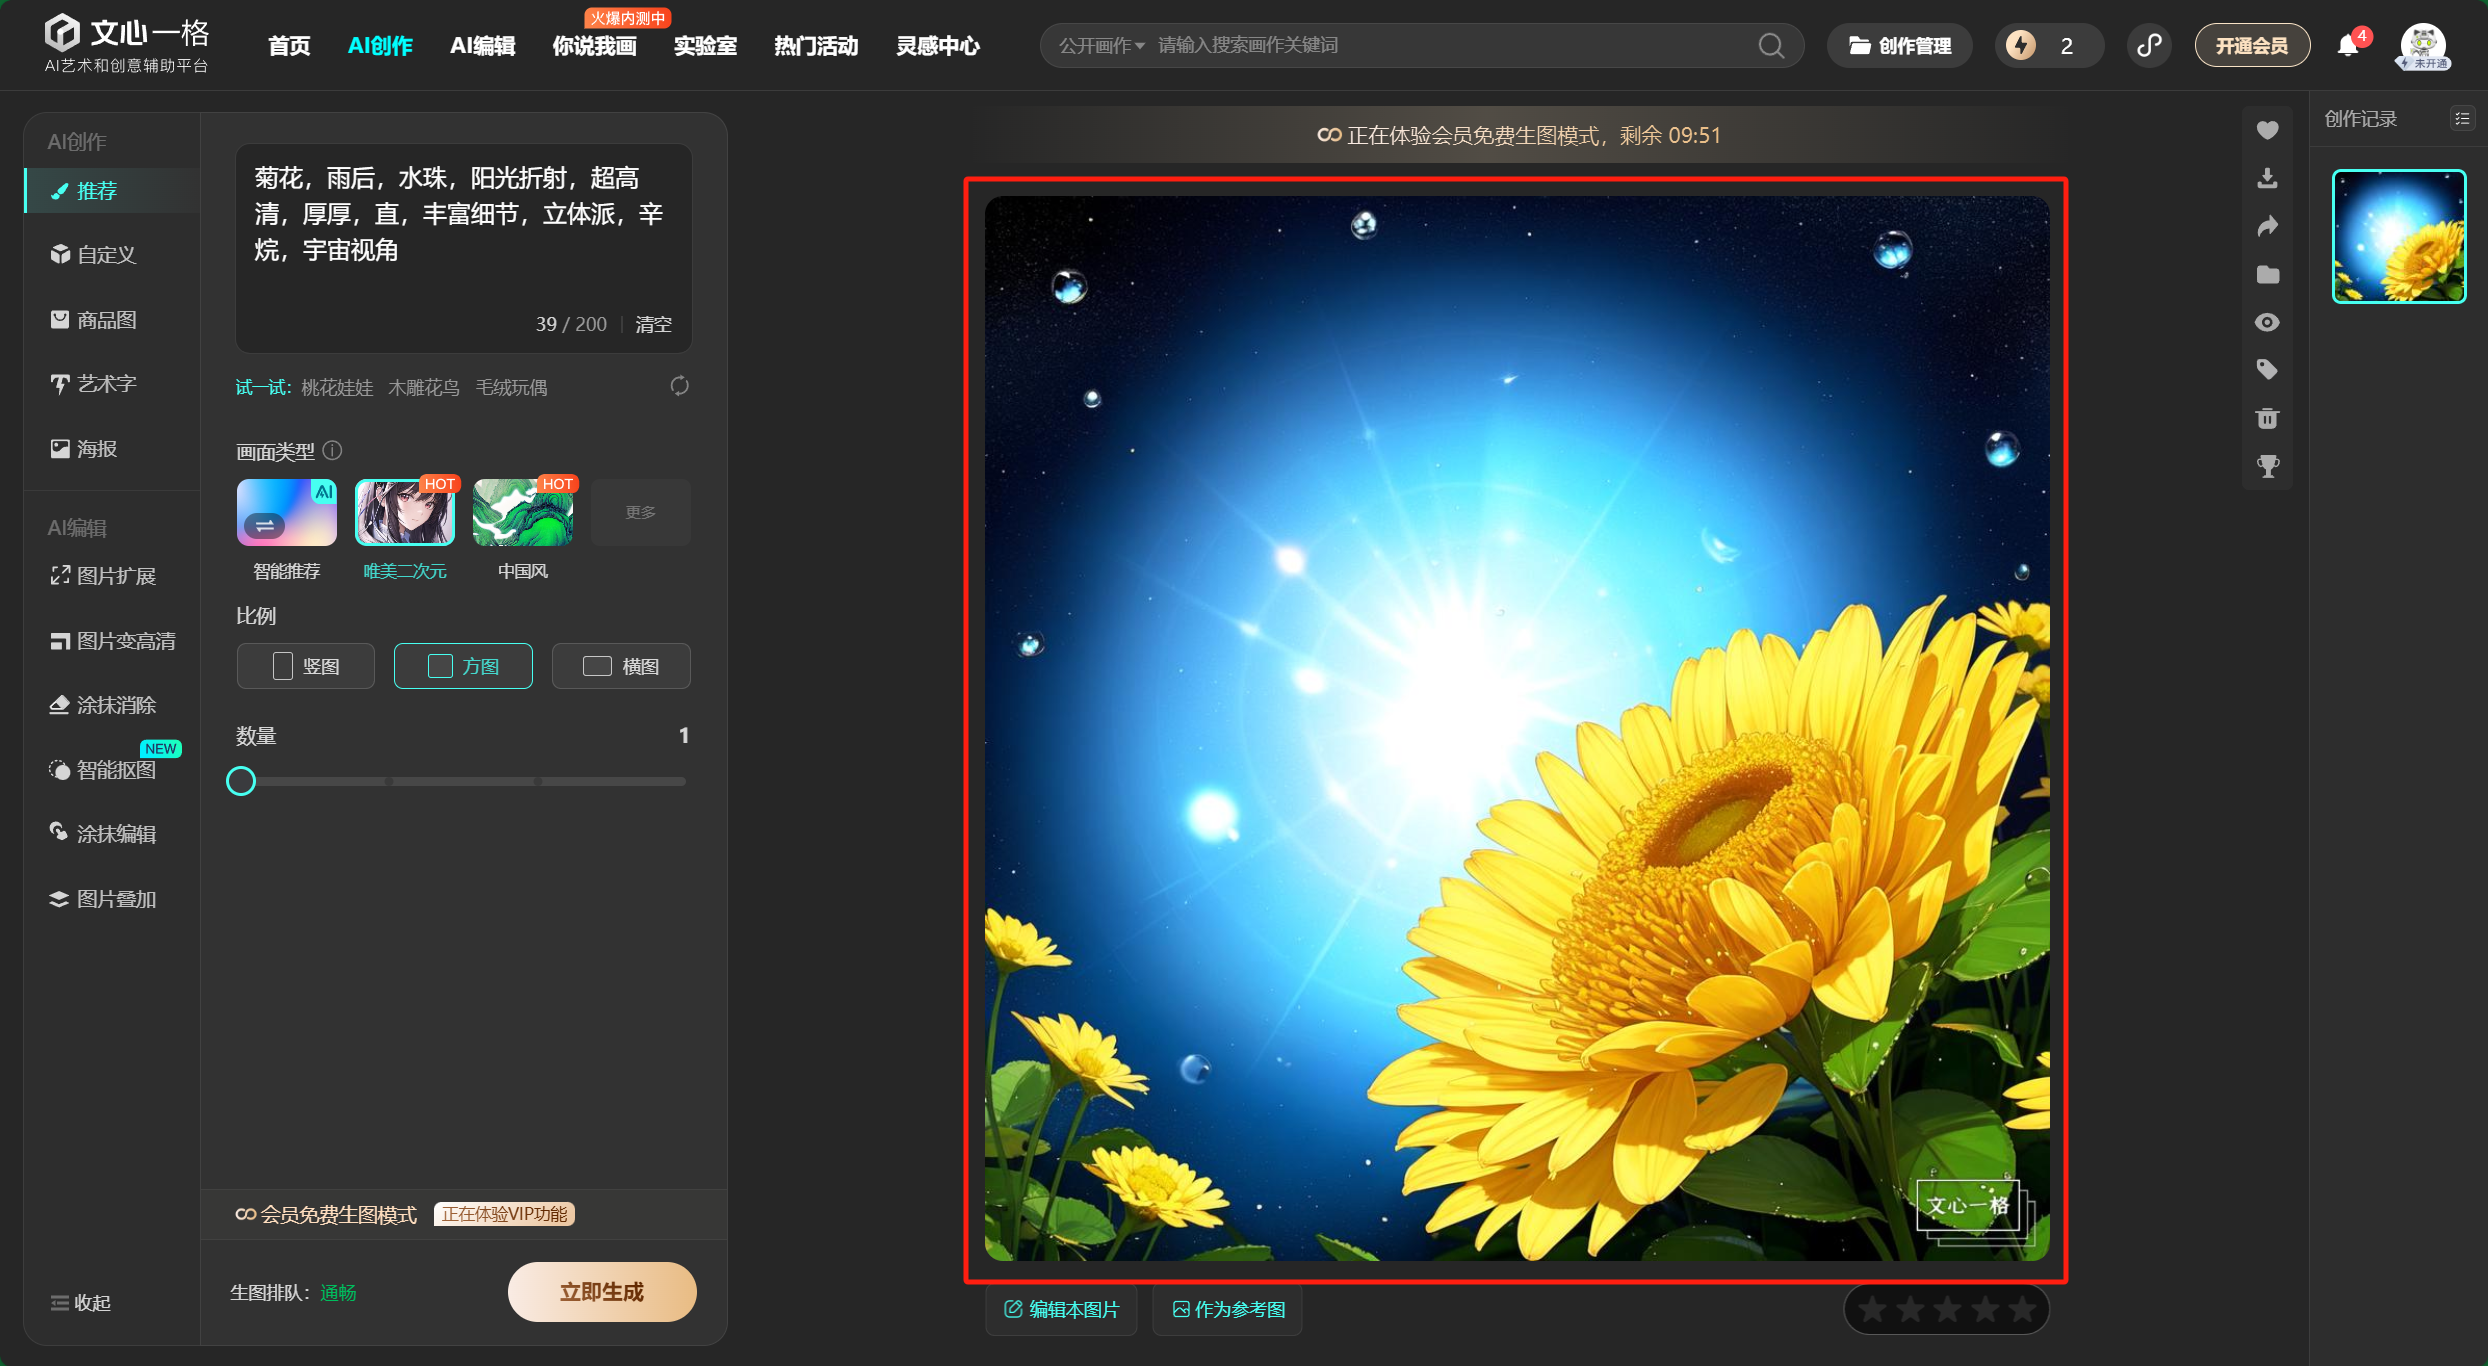Click 清空 to clear the prompt

(x=653, y=324)
